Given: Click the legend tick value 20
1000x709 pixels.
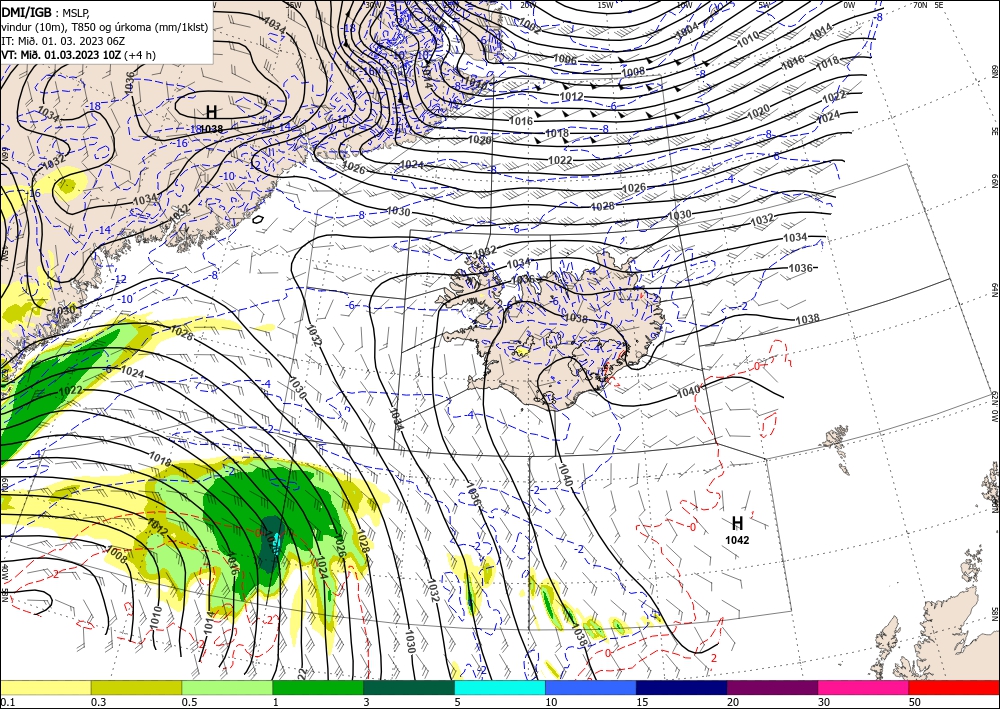Looking at the screenshot, I should [733, 702].
